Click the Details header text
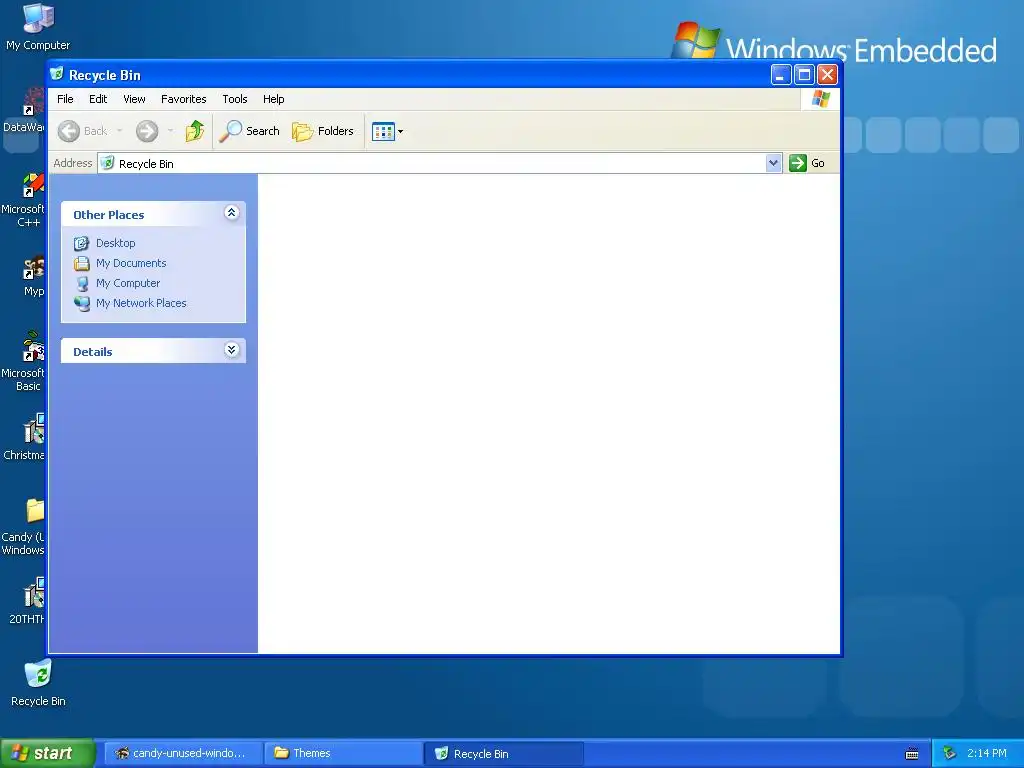This screenshot has height=768, width=1024. pos(93,352)
